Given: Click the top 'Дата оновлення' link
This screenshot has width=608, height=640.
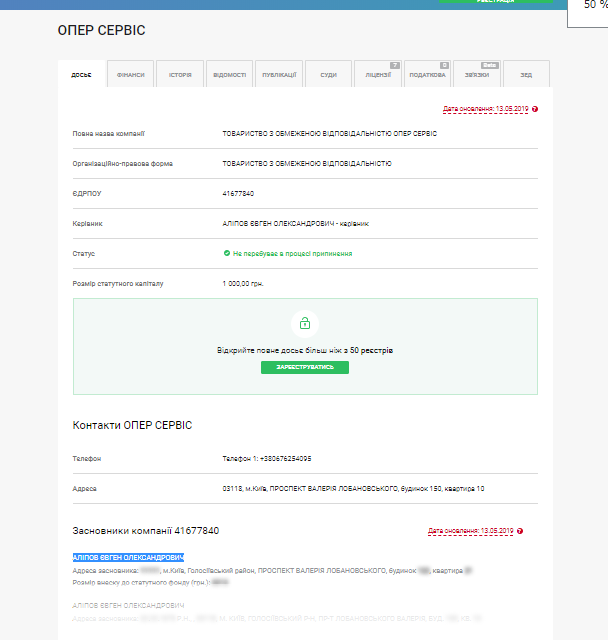Looking at the screenshot, I should click(484, 109).
